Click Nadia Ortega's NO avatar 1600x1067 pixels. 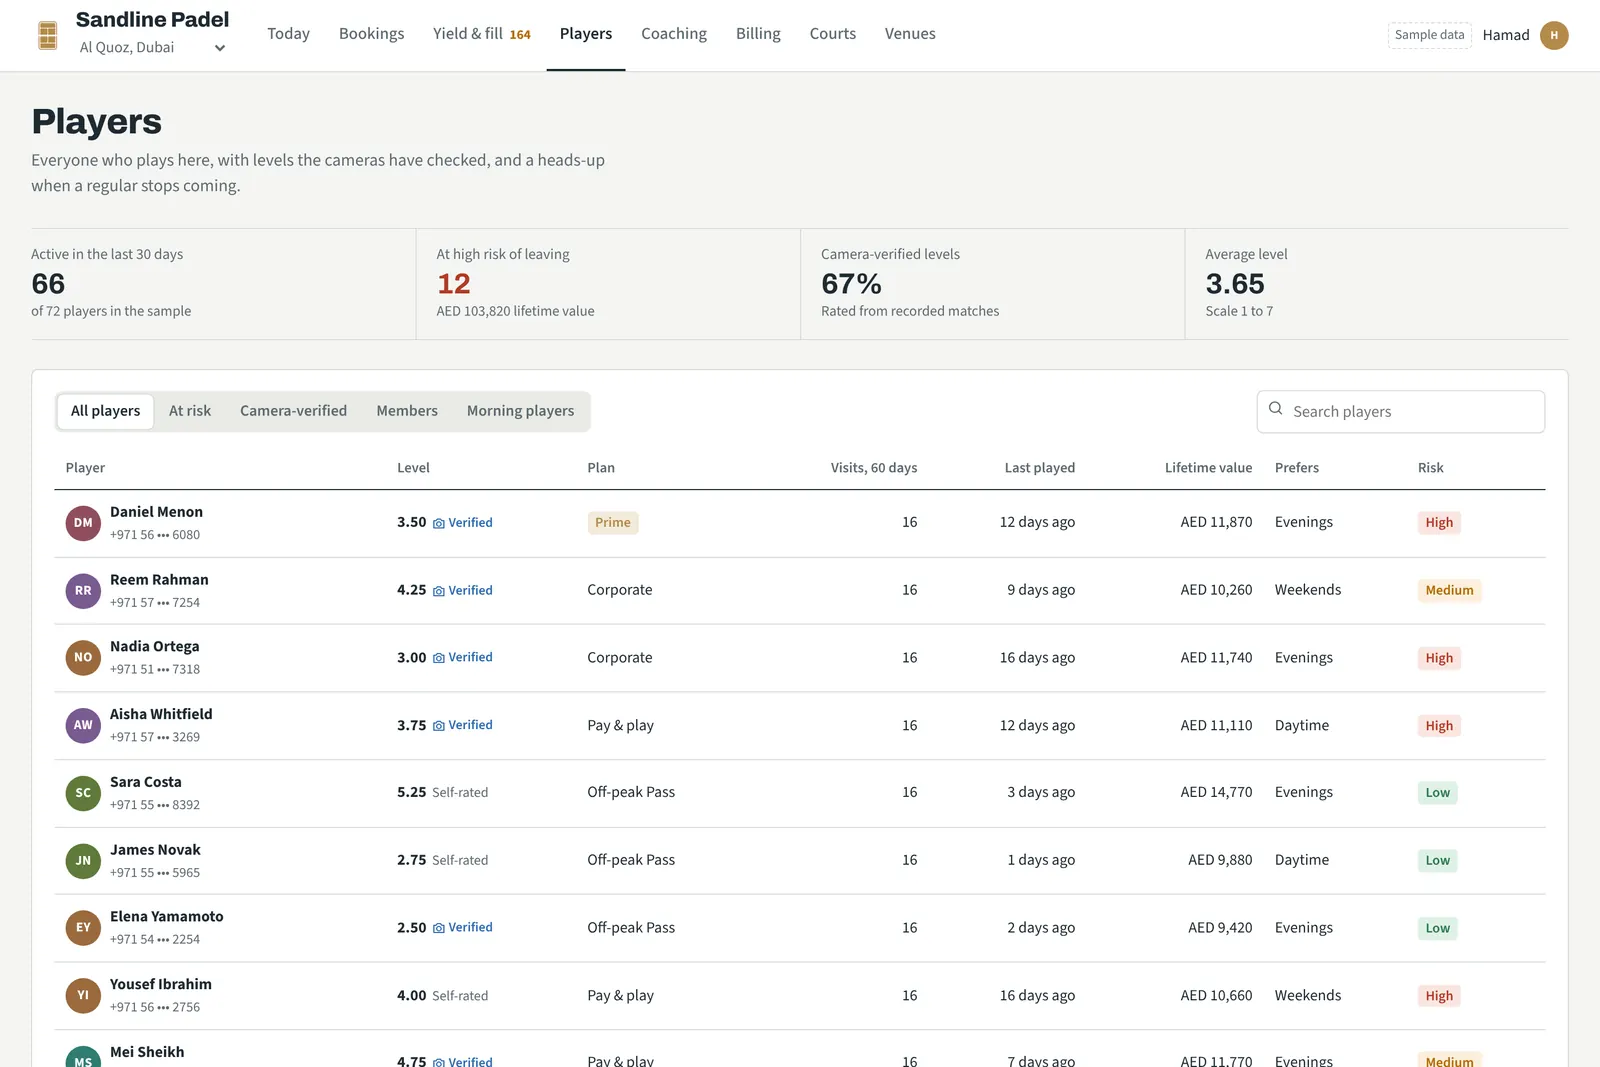coord(83,658)
